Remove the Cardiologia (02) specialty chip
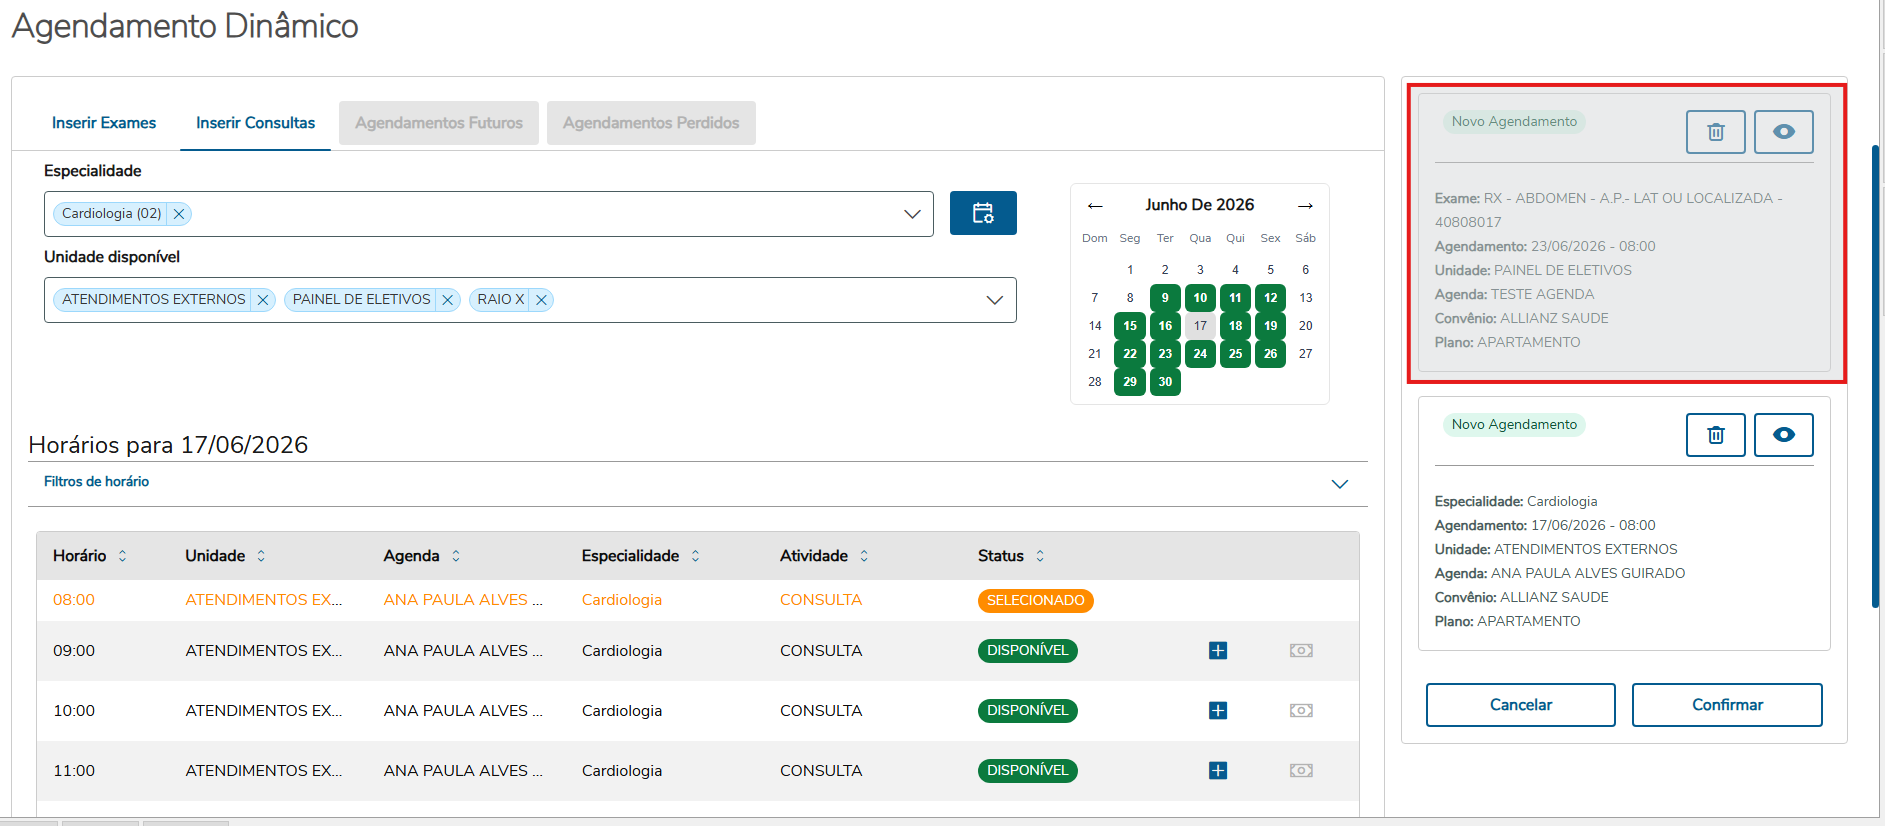The height and width of the screenshot is (826, 1885). [x=179, y=214]
